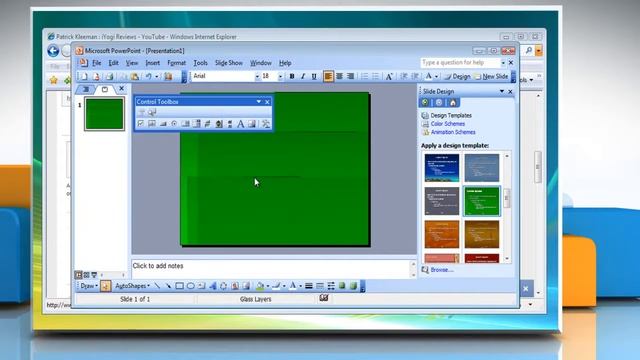Screen dimensions: 640x360
Task: Click the Undo arrow icon
Action: pos(148,76)
